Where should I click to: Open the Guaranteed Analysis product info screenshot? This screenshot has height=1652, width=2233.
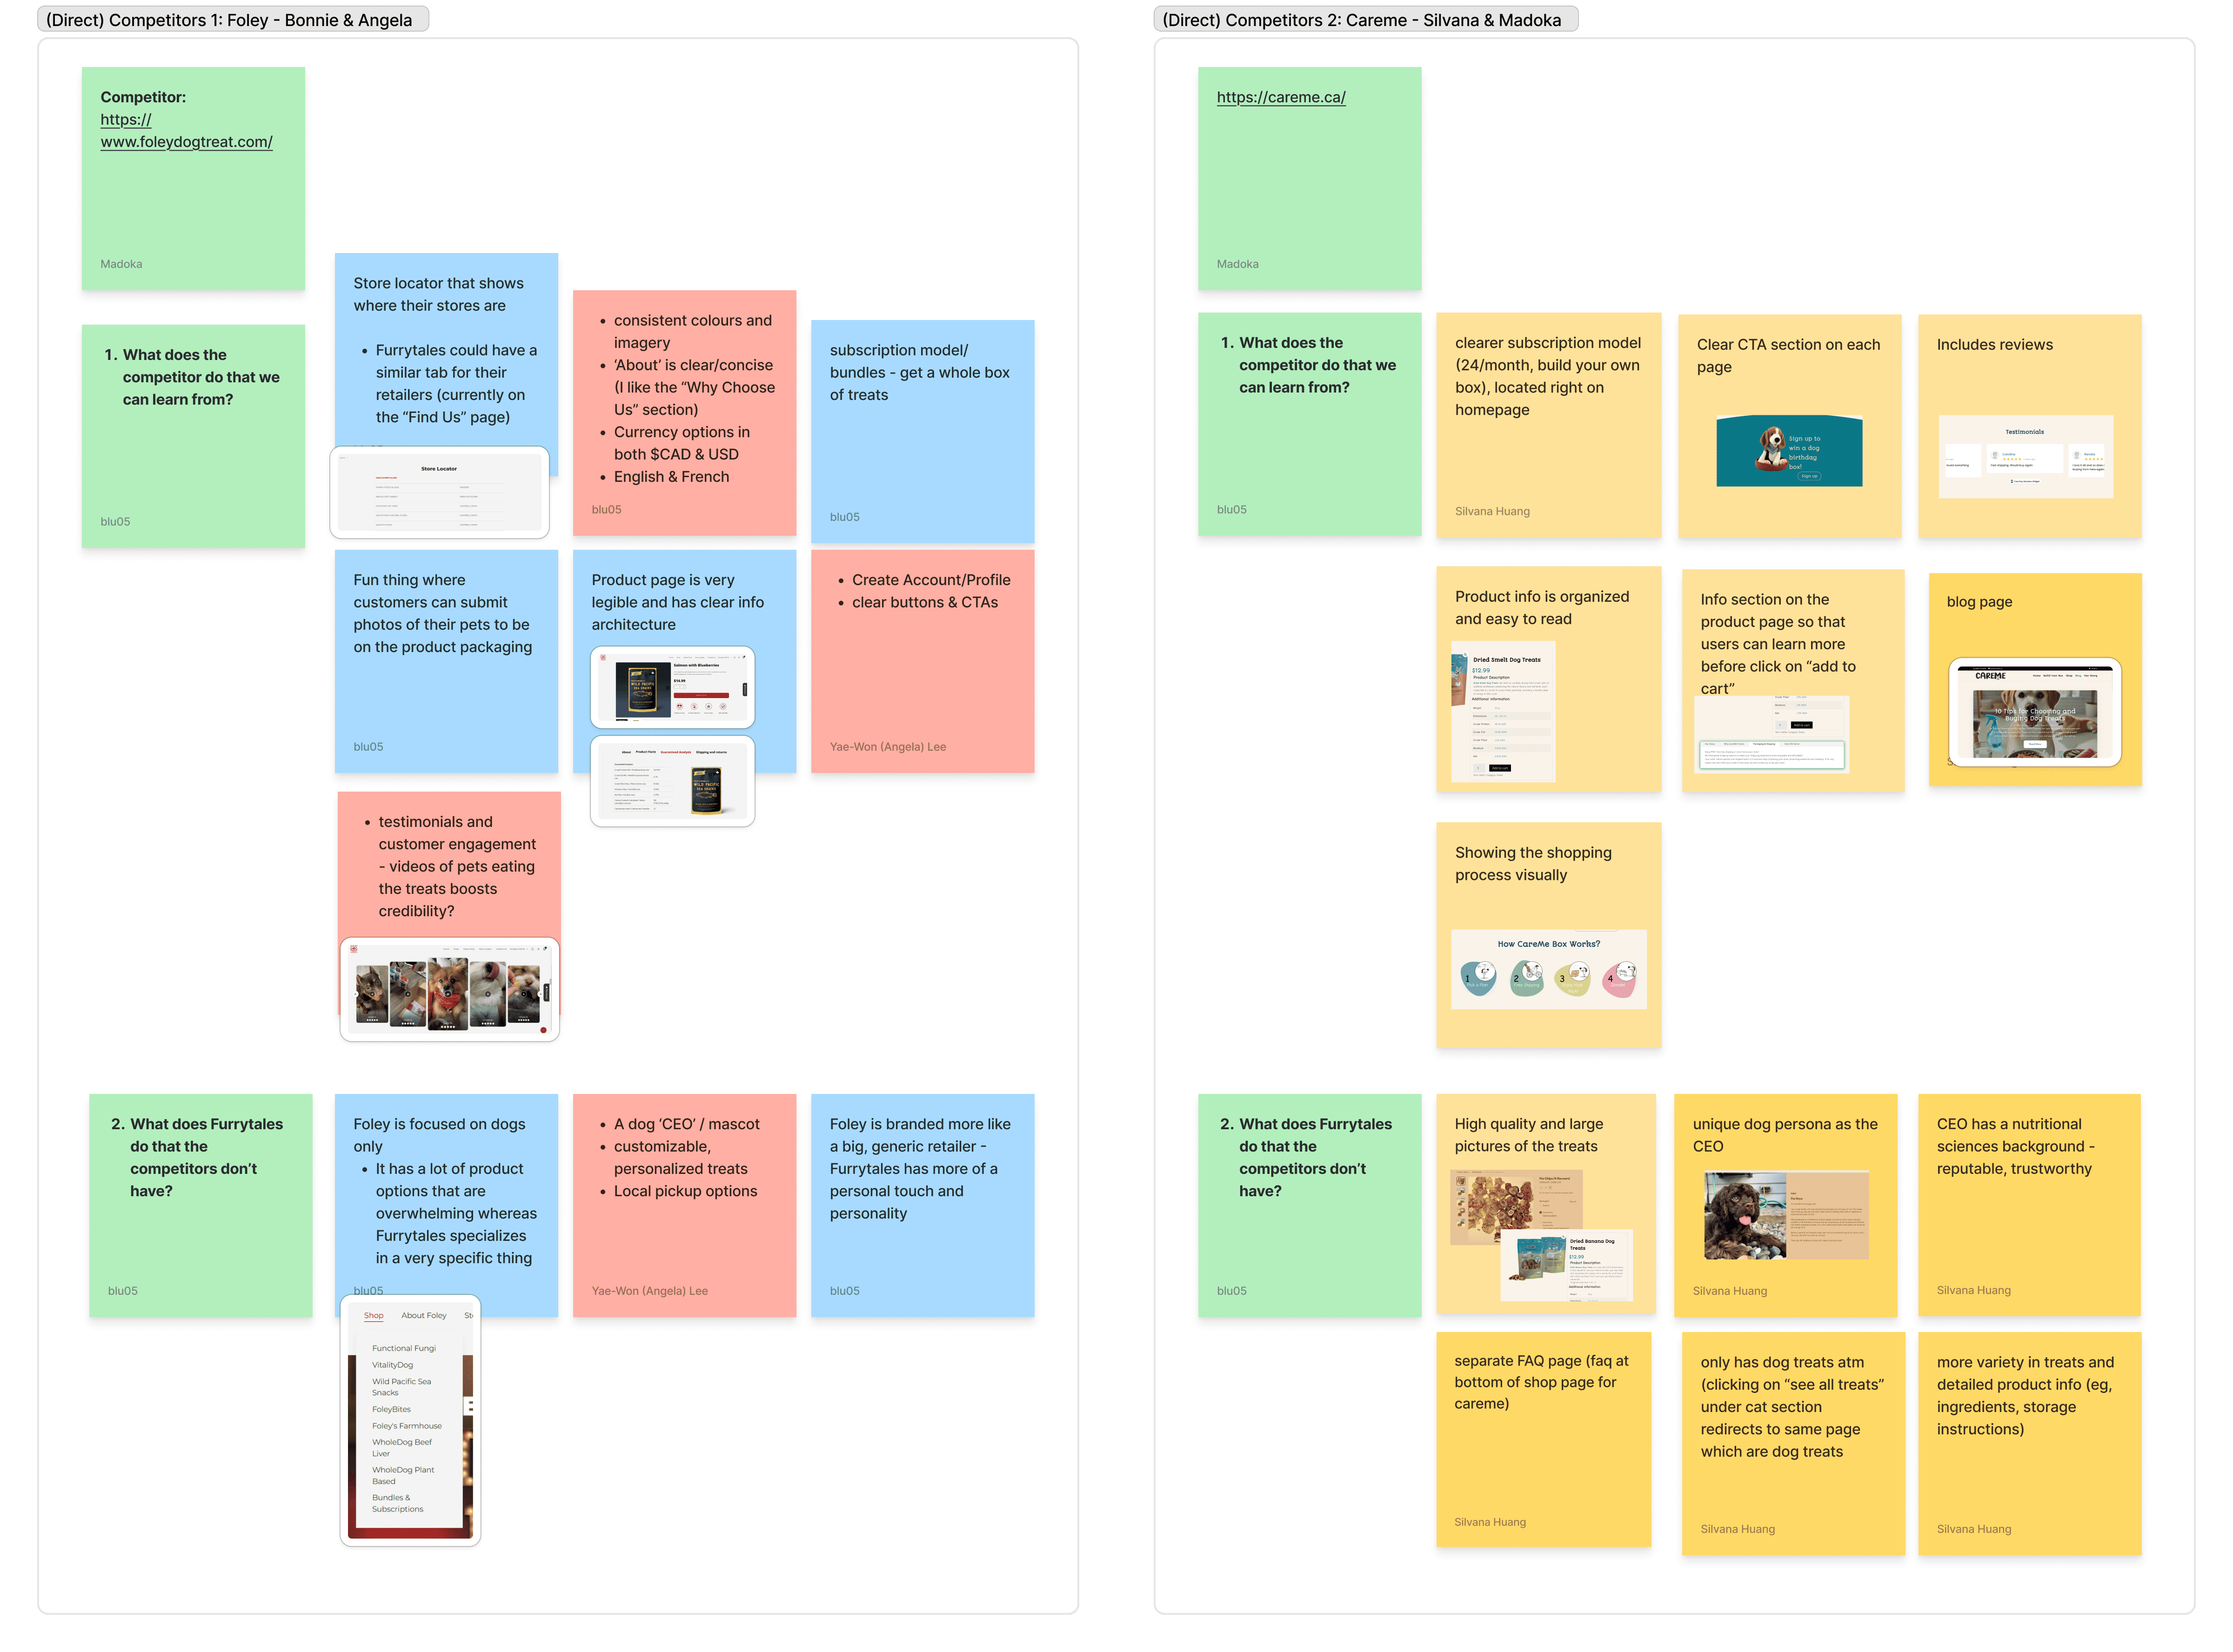click(x=672, y=781)
